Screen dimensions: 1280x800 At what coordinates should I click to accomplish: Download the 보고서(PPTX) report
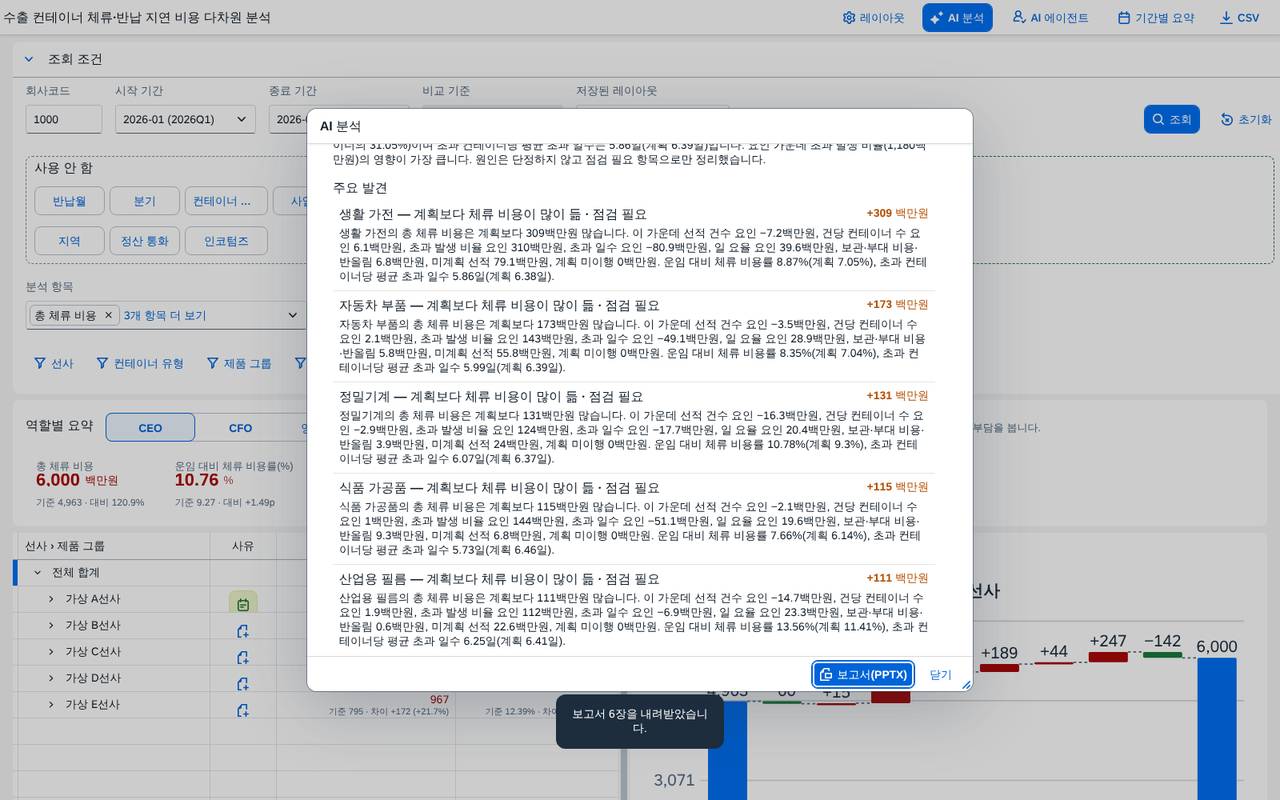click(863, 675)
